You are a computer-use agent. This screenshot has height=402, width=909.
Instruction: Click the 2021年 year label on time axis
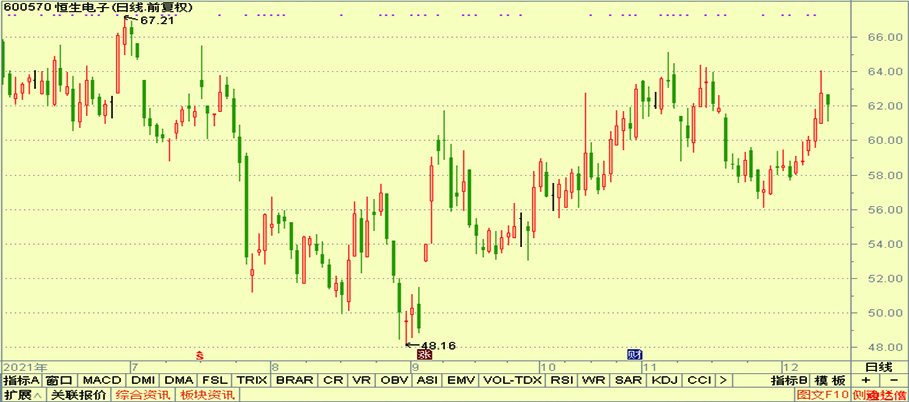click(25, 368)
